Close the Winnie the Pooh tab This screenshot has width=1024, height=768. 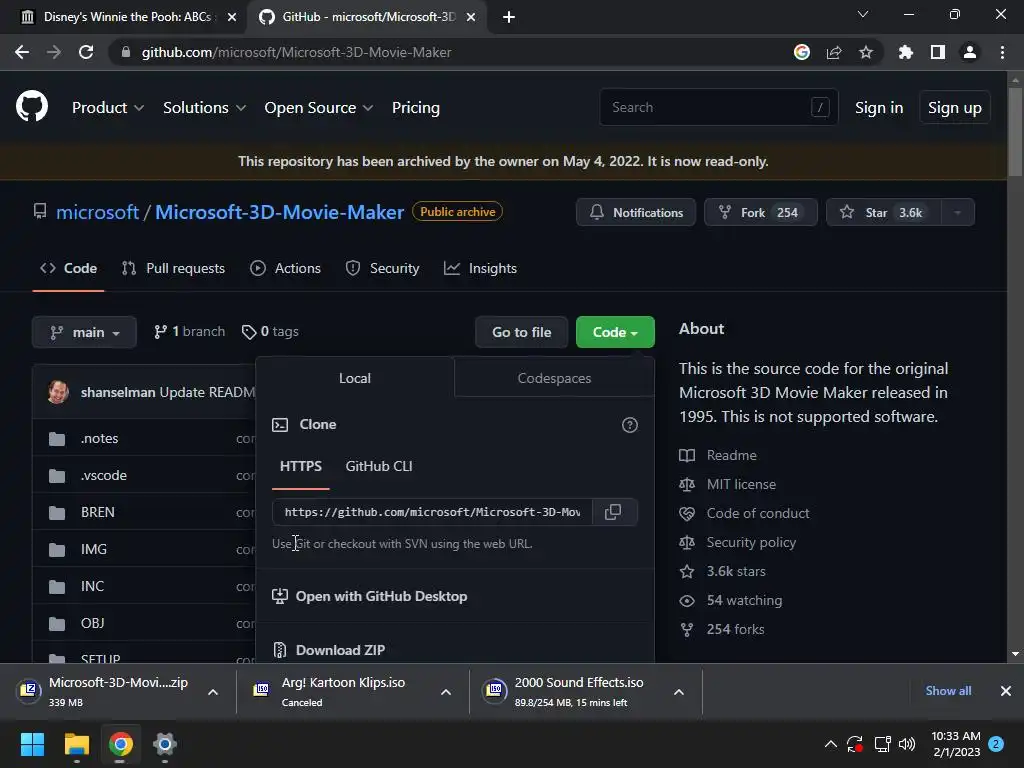(232, 17)
